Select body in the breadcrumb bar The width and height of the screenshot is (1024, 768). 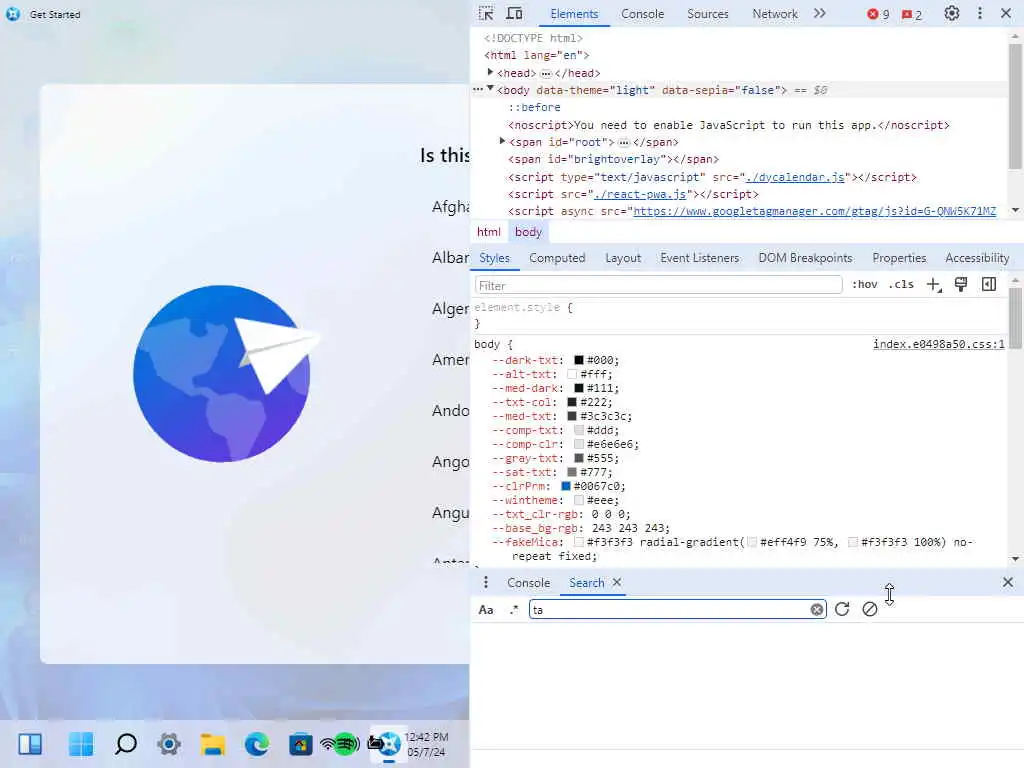[x=528, y=232]
